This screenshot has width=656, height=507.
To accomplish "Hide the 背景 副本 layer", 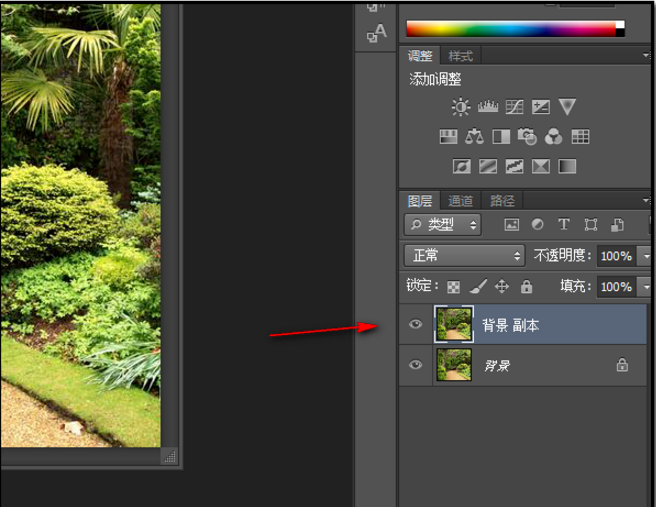I will (415, 324).
